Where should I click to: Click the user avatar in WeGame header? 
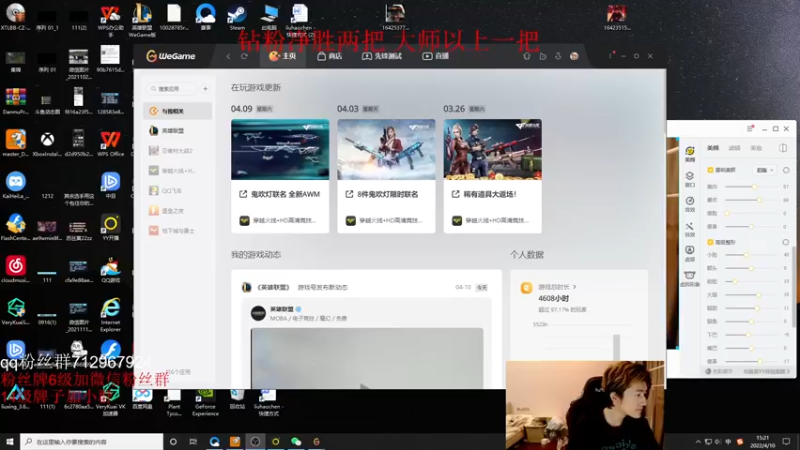(x=574, y=56)
